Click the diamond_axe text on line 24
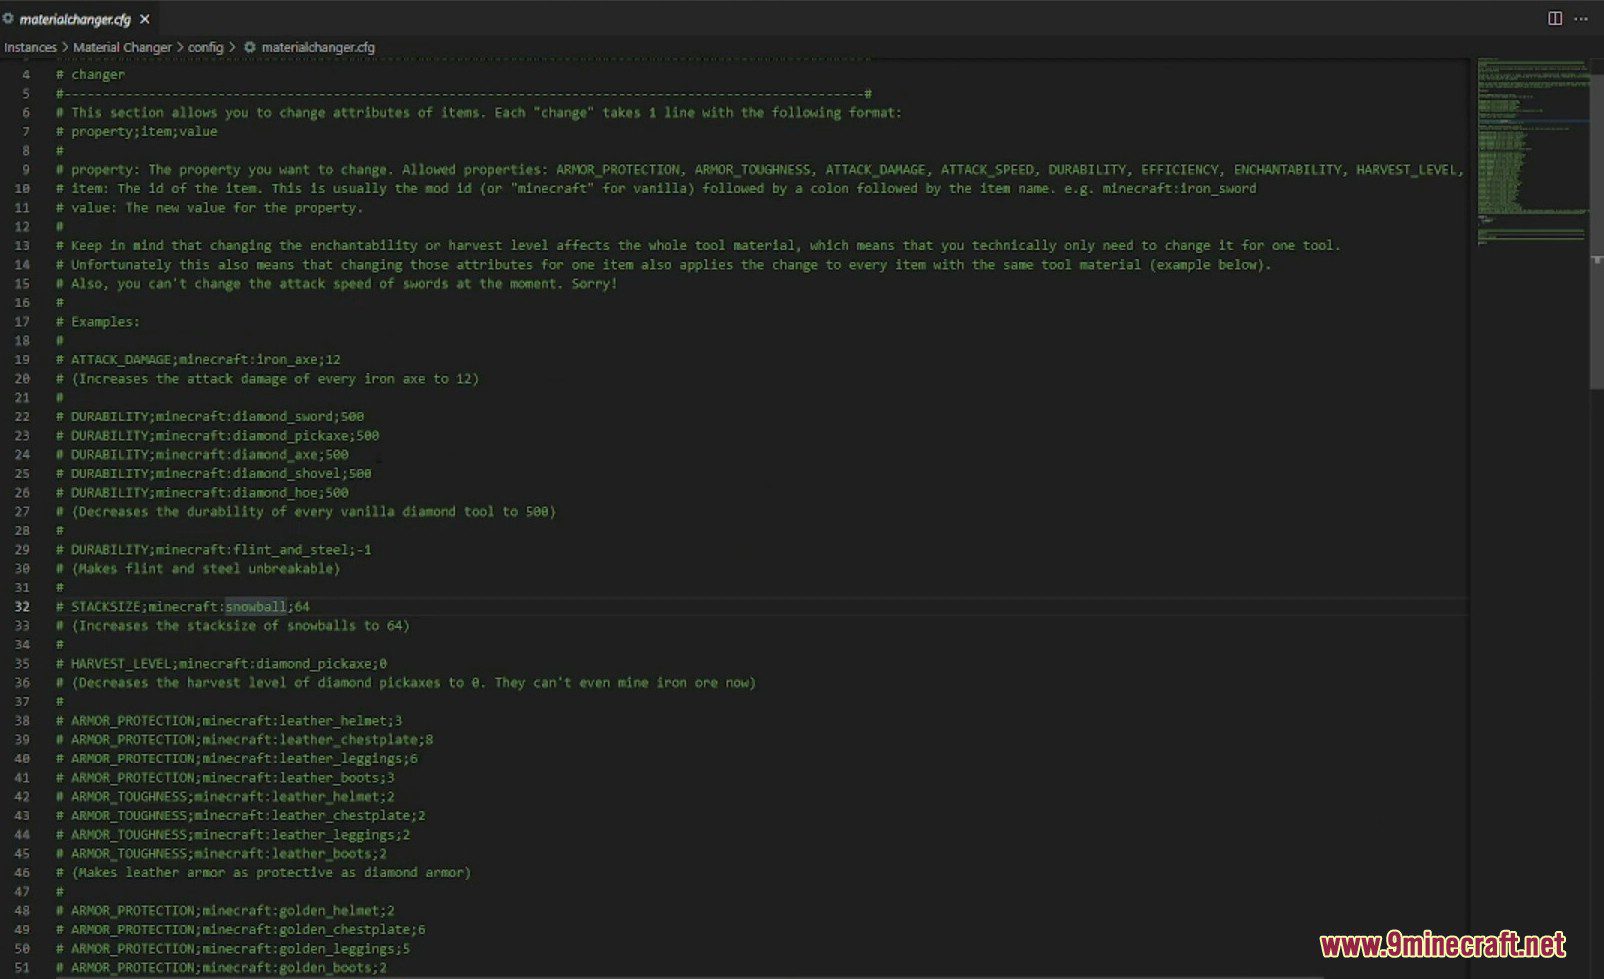Screen dimensions: 1604x979 coord(275,455)
